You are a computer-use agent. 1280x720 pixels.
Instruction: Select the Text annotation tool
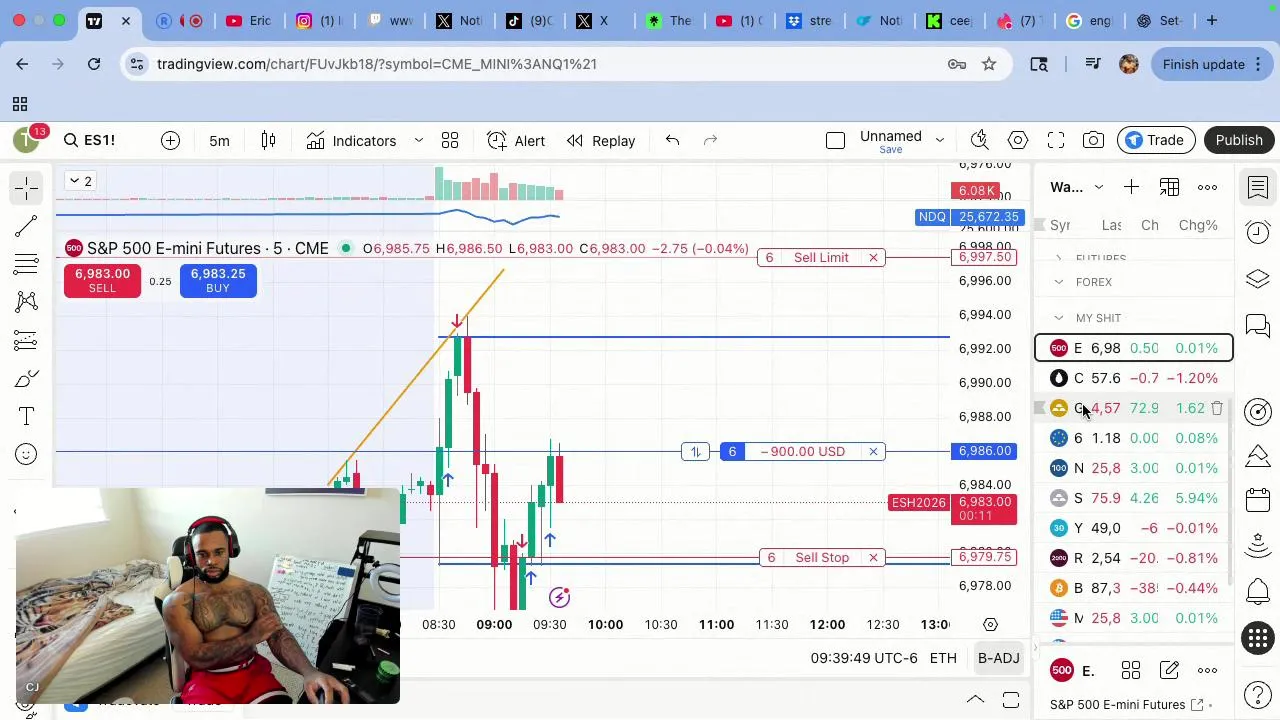coord(27,416)
